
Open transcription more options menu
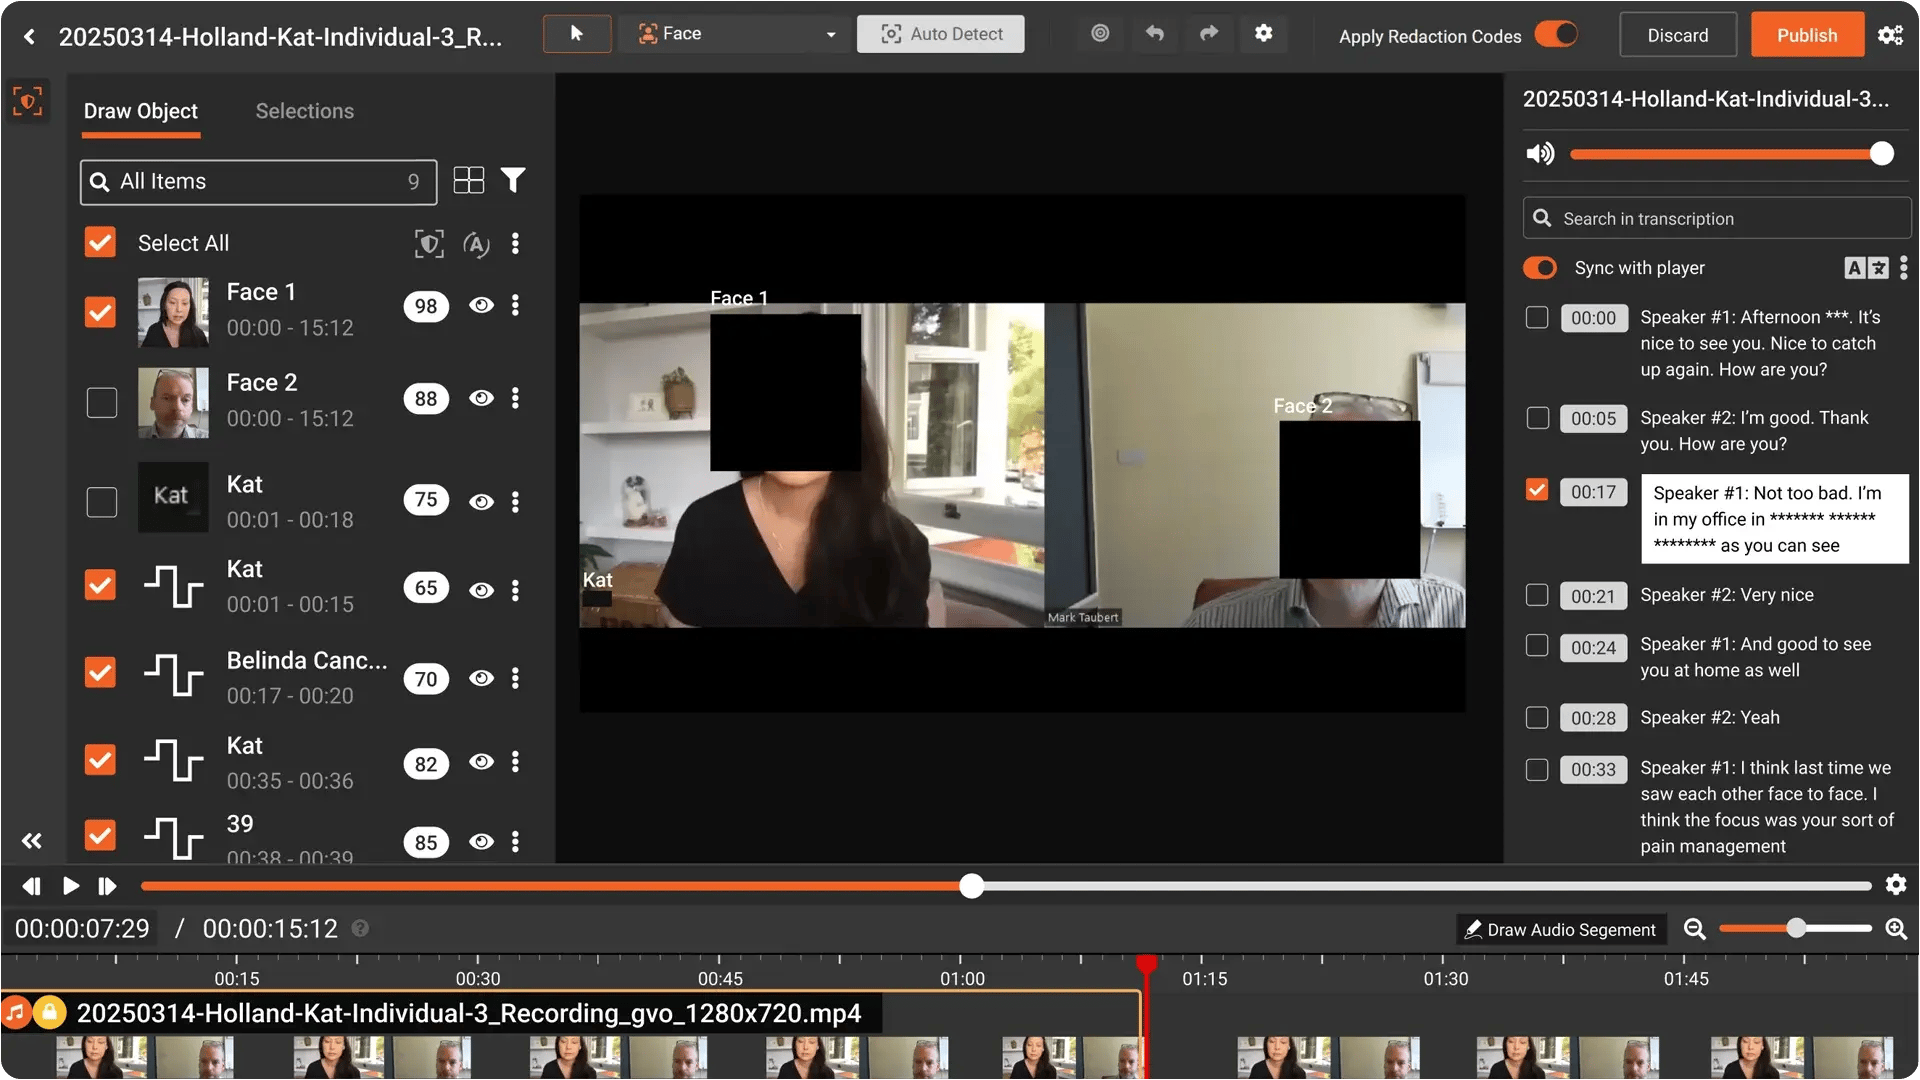[x=1903, y=268]
